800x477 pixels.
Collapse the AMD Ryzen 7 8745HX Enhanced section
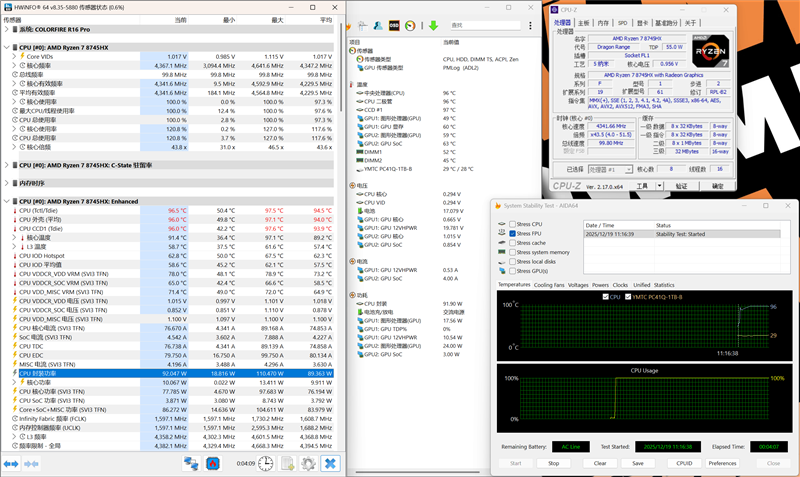coord(9,201)
